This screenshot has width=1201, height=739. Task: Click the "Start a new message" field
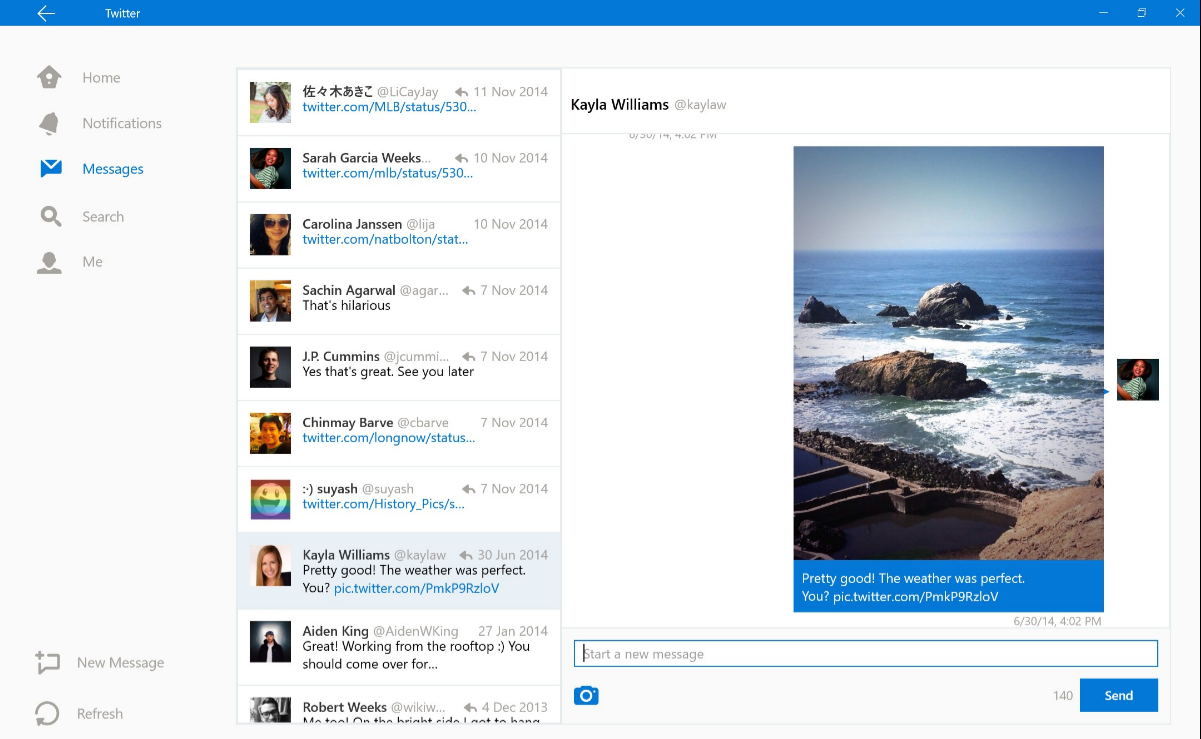click(x=865, y=654)
